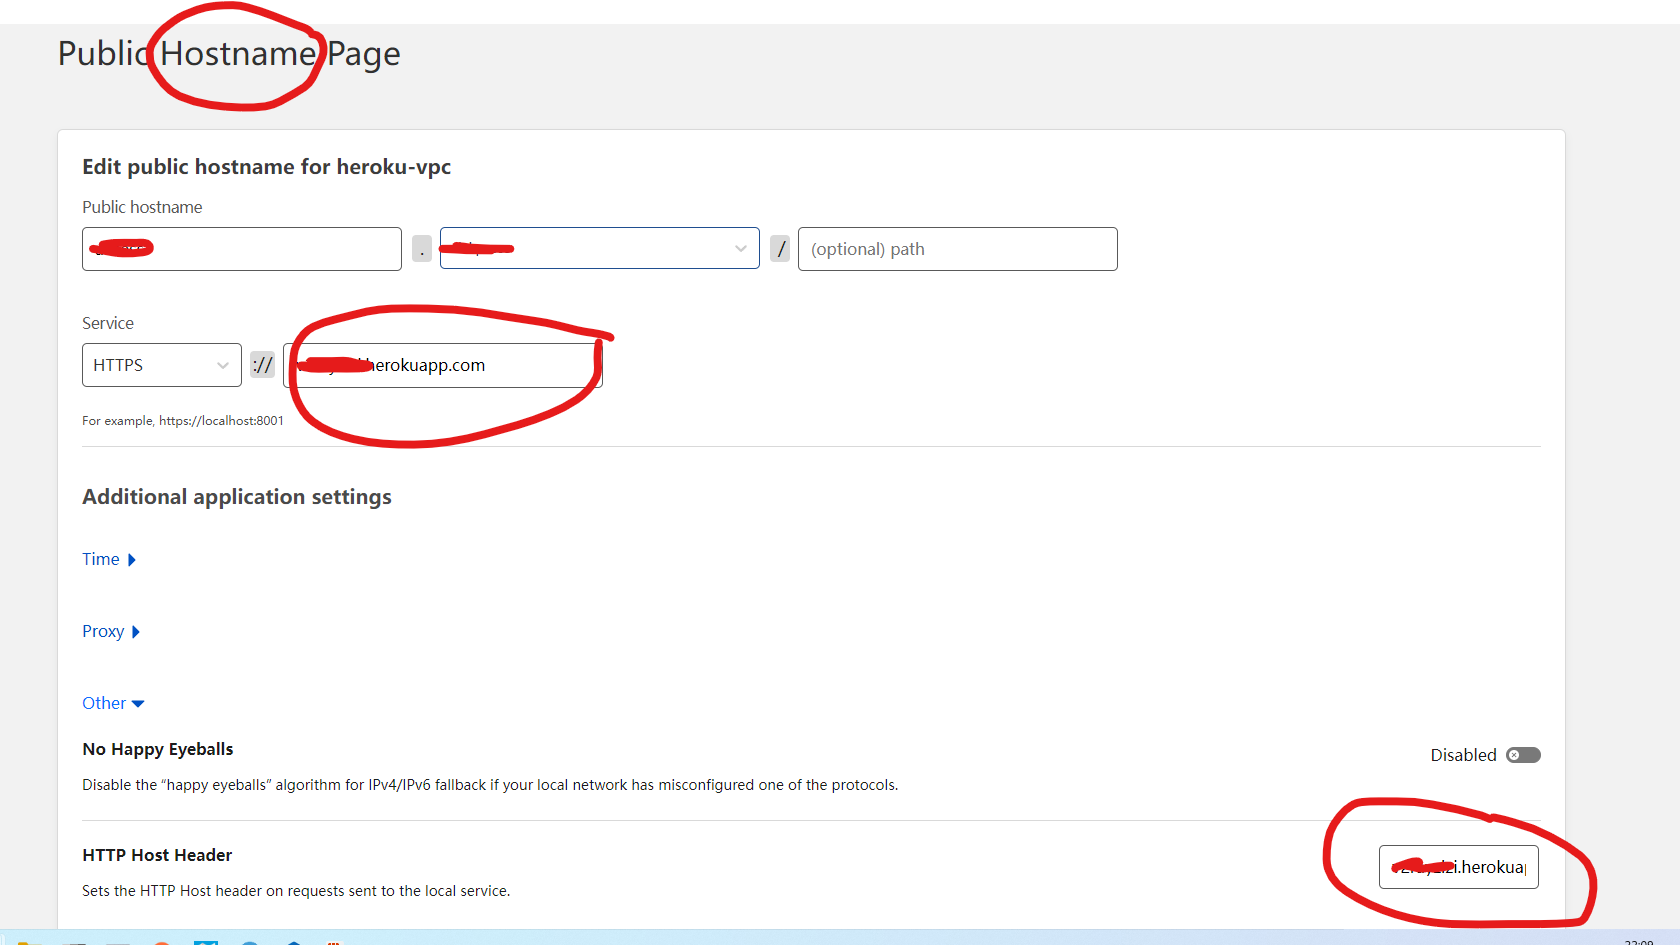This screenshot has width=1680, height=945.
Task: Click the red grid icon in the taskbar
Action: (x=334, y=940)
